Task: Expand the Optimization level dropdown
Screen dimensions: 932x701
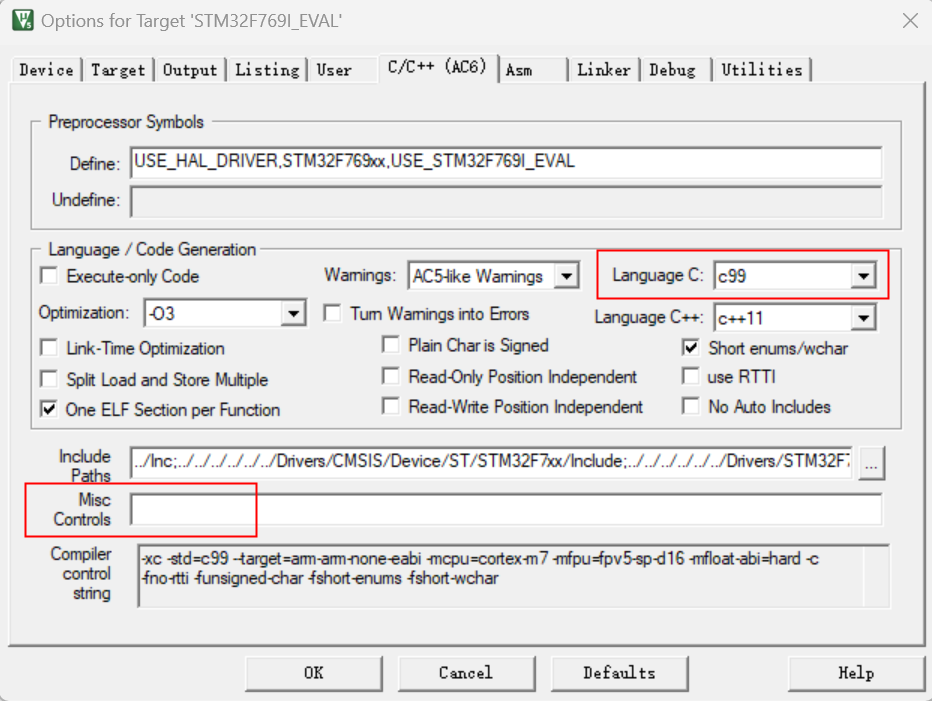Action: (293, 314)
